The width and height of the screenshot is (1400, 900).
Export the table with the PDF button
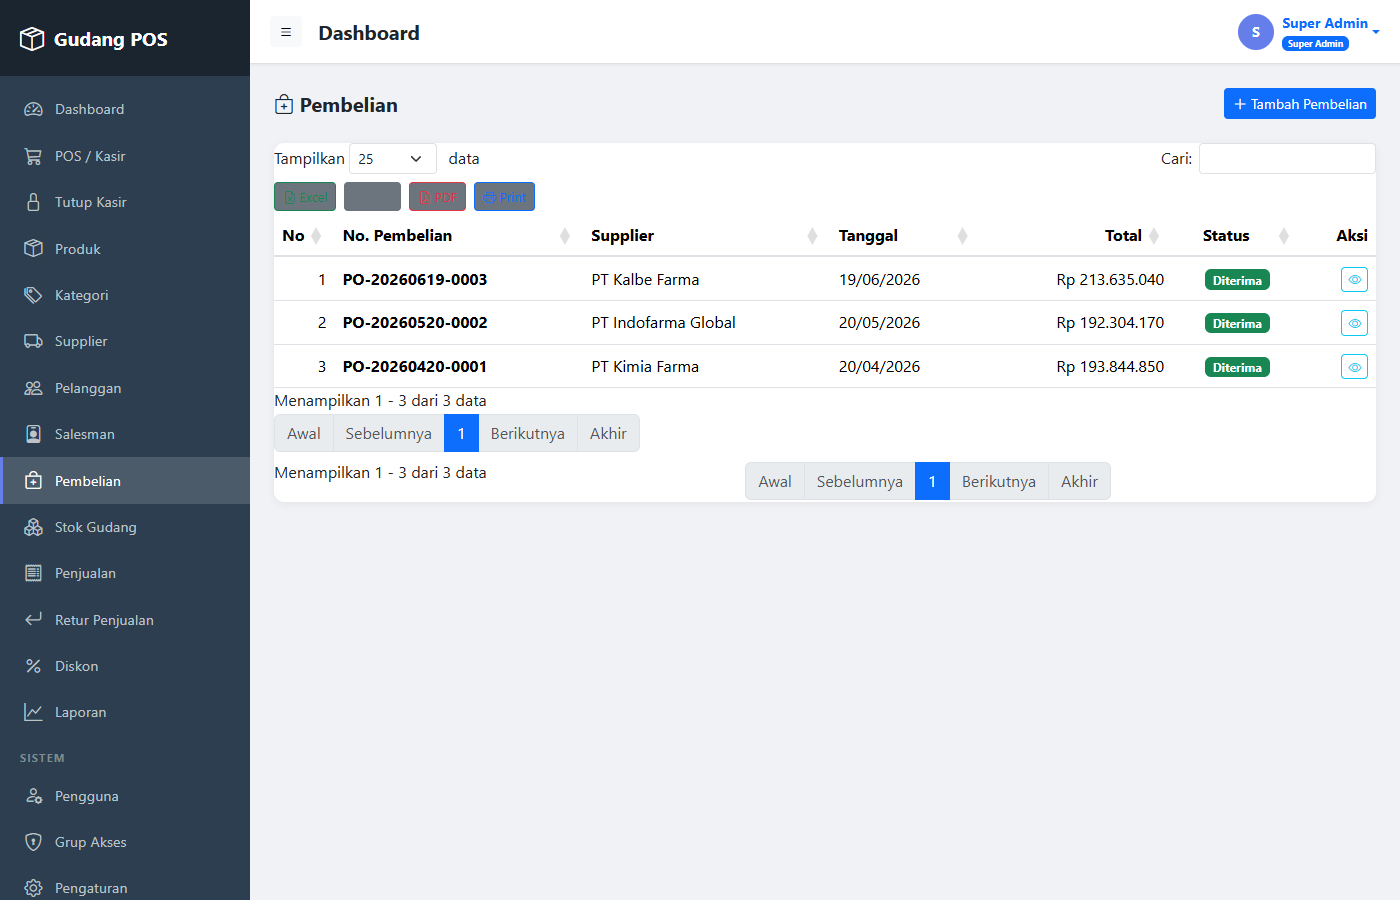click(x=437, y=197)
